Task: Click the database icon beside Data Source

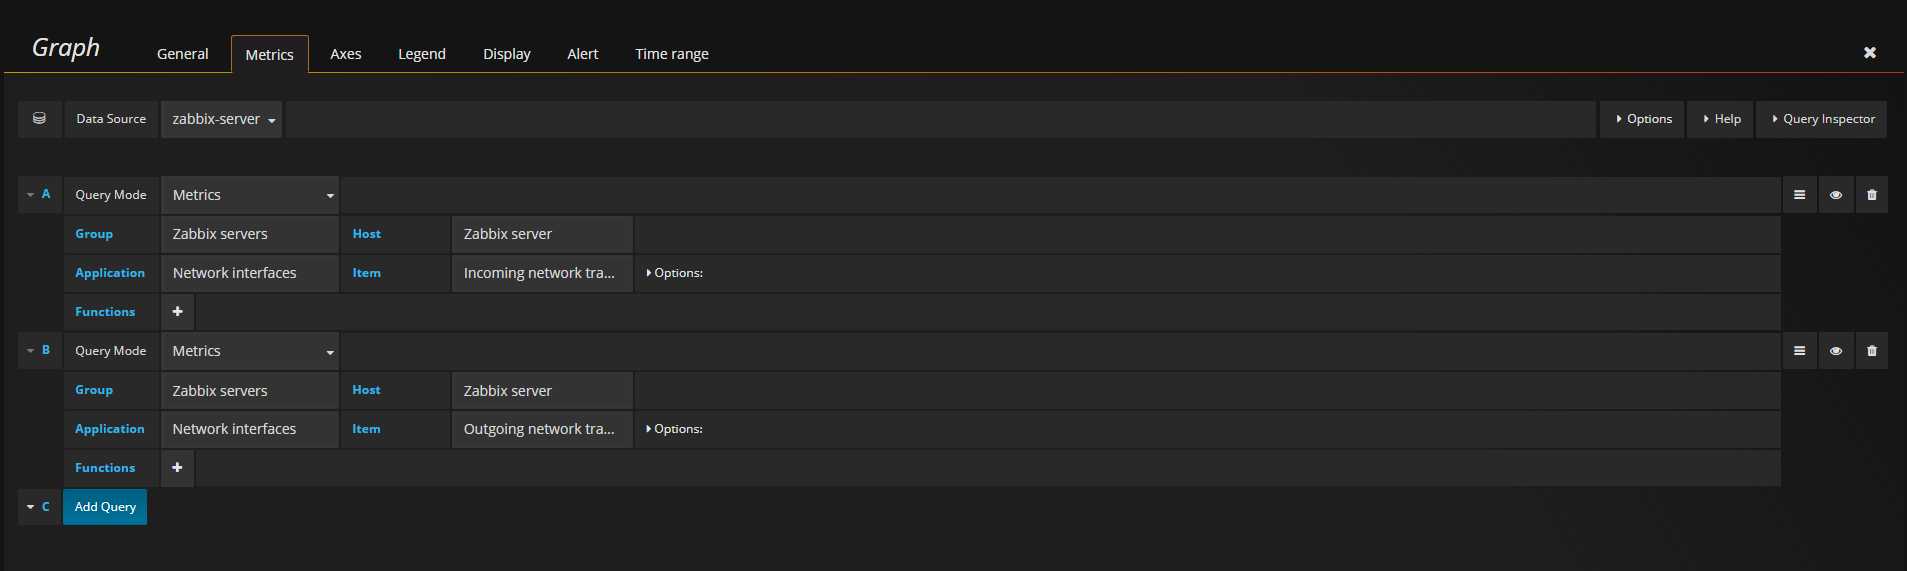Action: click(x=39, y=119)
